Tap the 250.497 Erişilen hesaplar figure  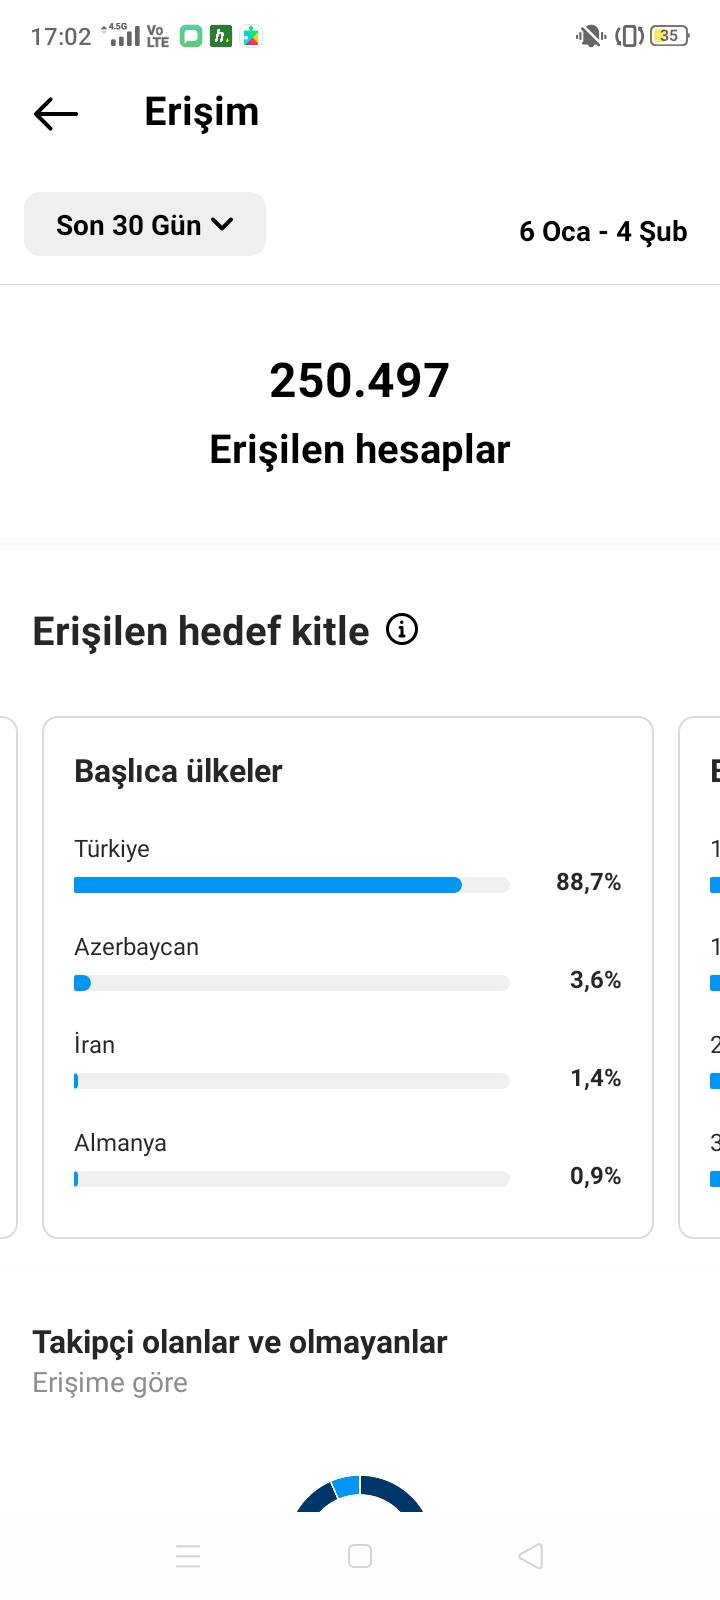coord(360,414)
